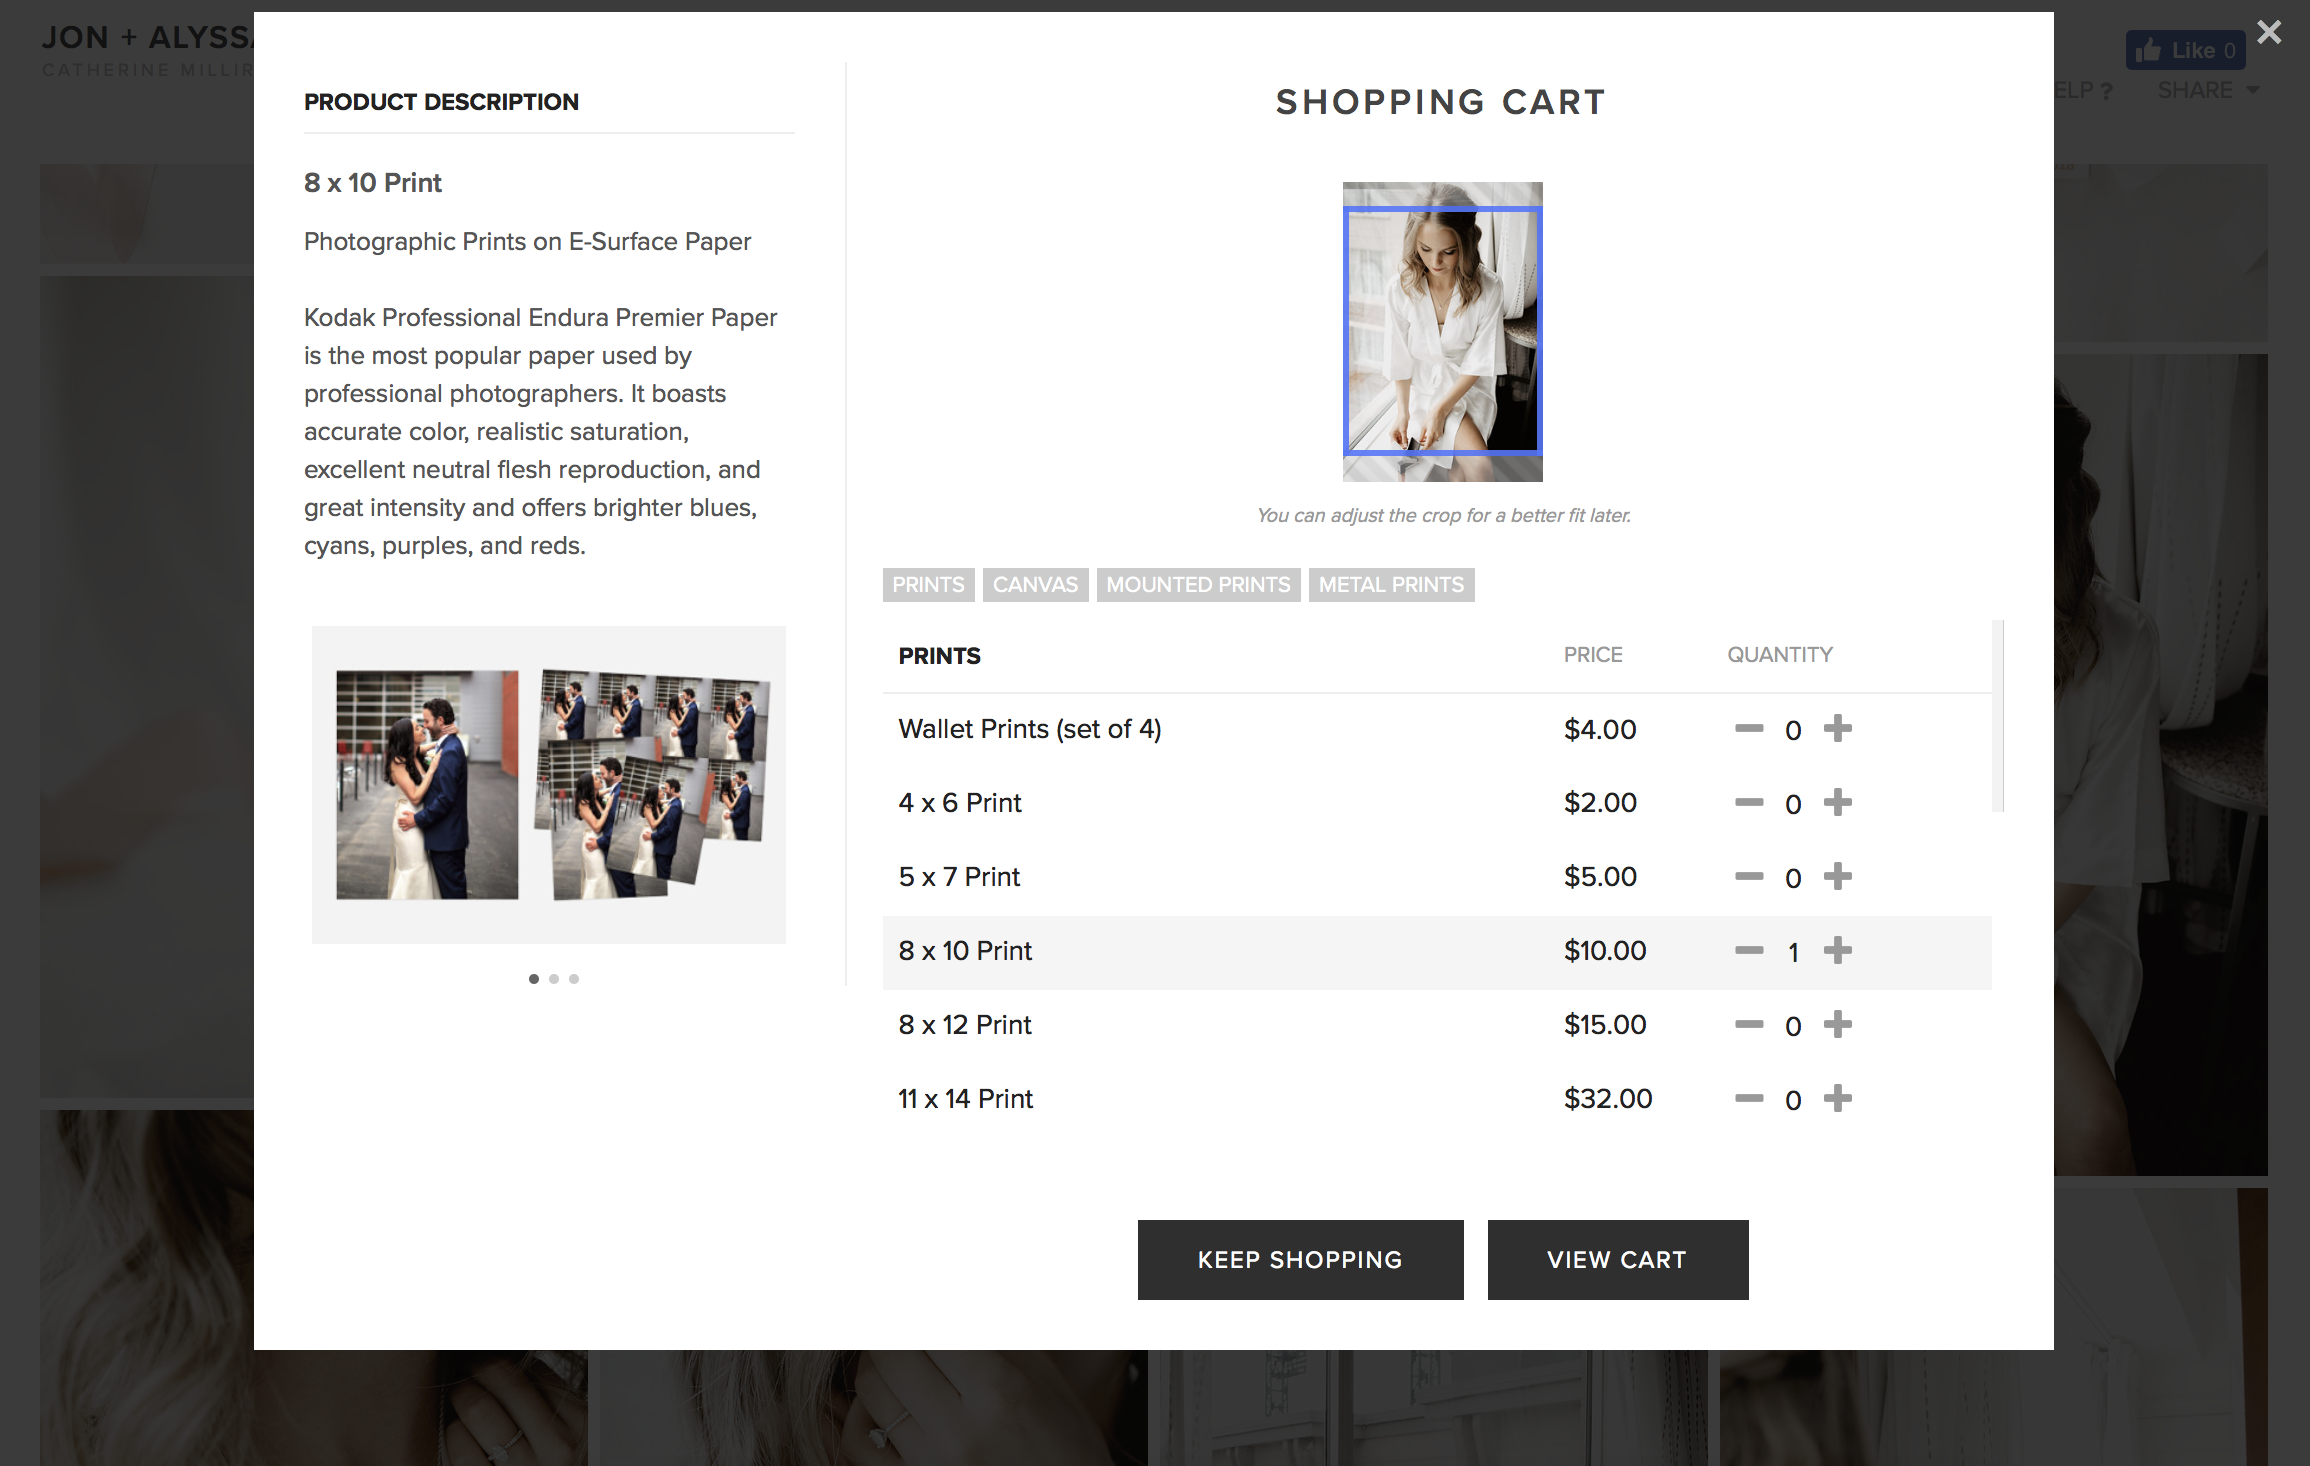Select the Wallet Prints (set of 4) row
This screenshot has width=2310, height=1466.
(1437, 729)
